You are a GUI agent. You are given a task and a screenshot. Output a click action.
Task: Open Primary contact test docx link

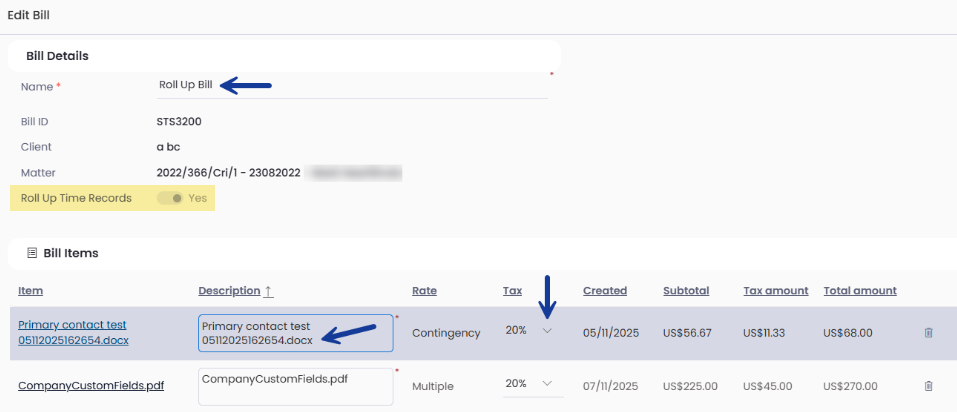(72, 333)
